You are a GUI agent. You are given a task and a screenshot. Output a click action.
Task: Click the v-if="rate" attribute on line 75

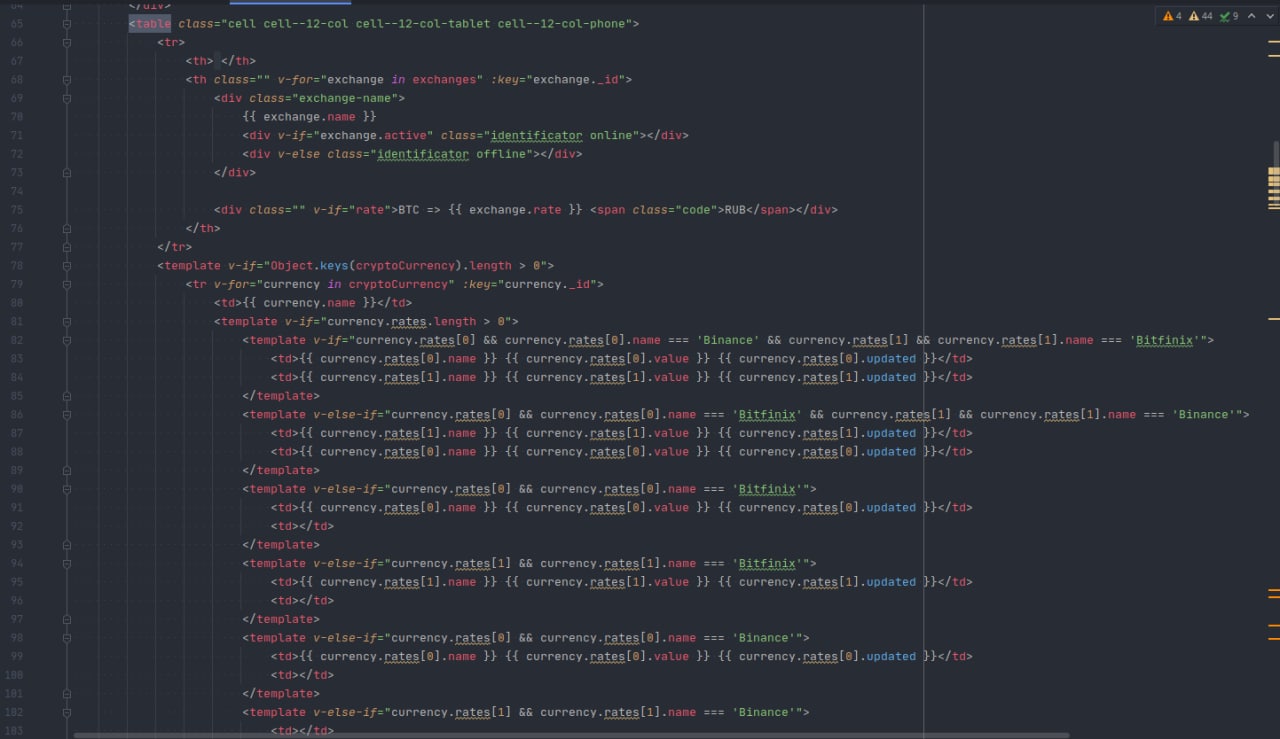(352, 210)
